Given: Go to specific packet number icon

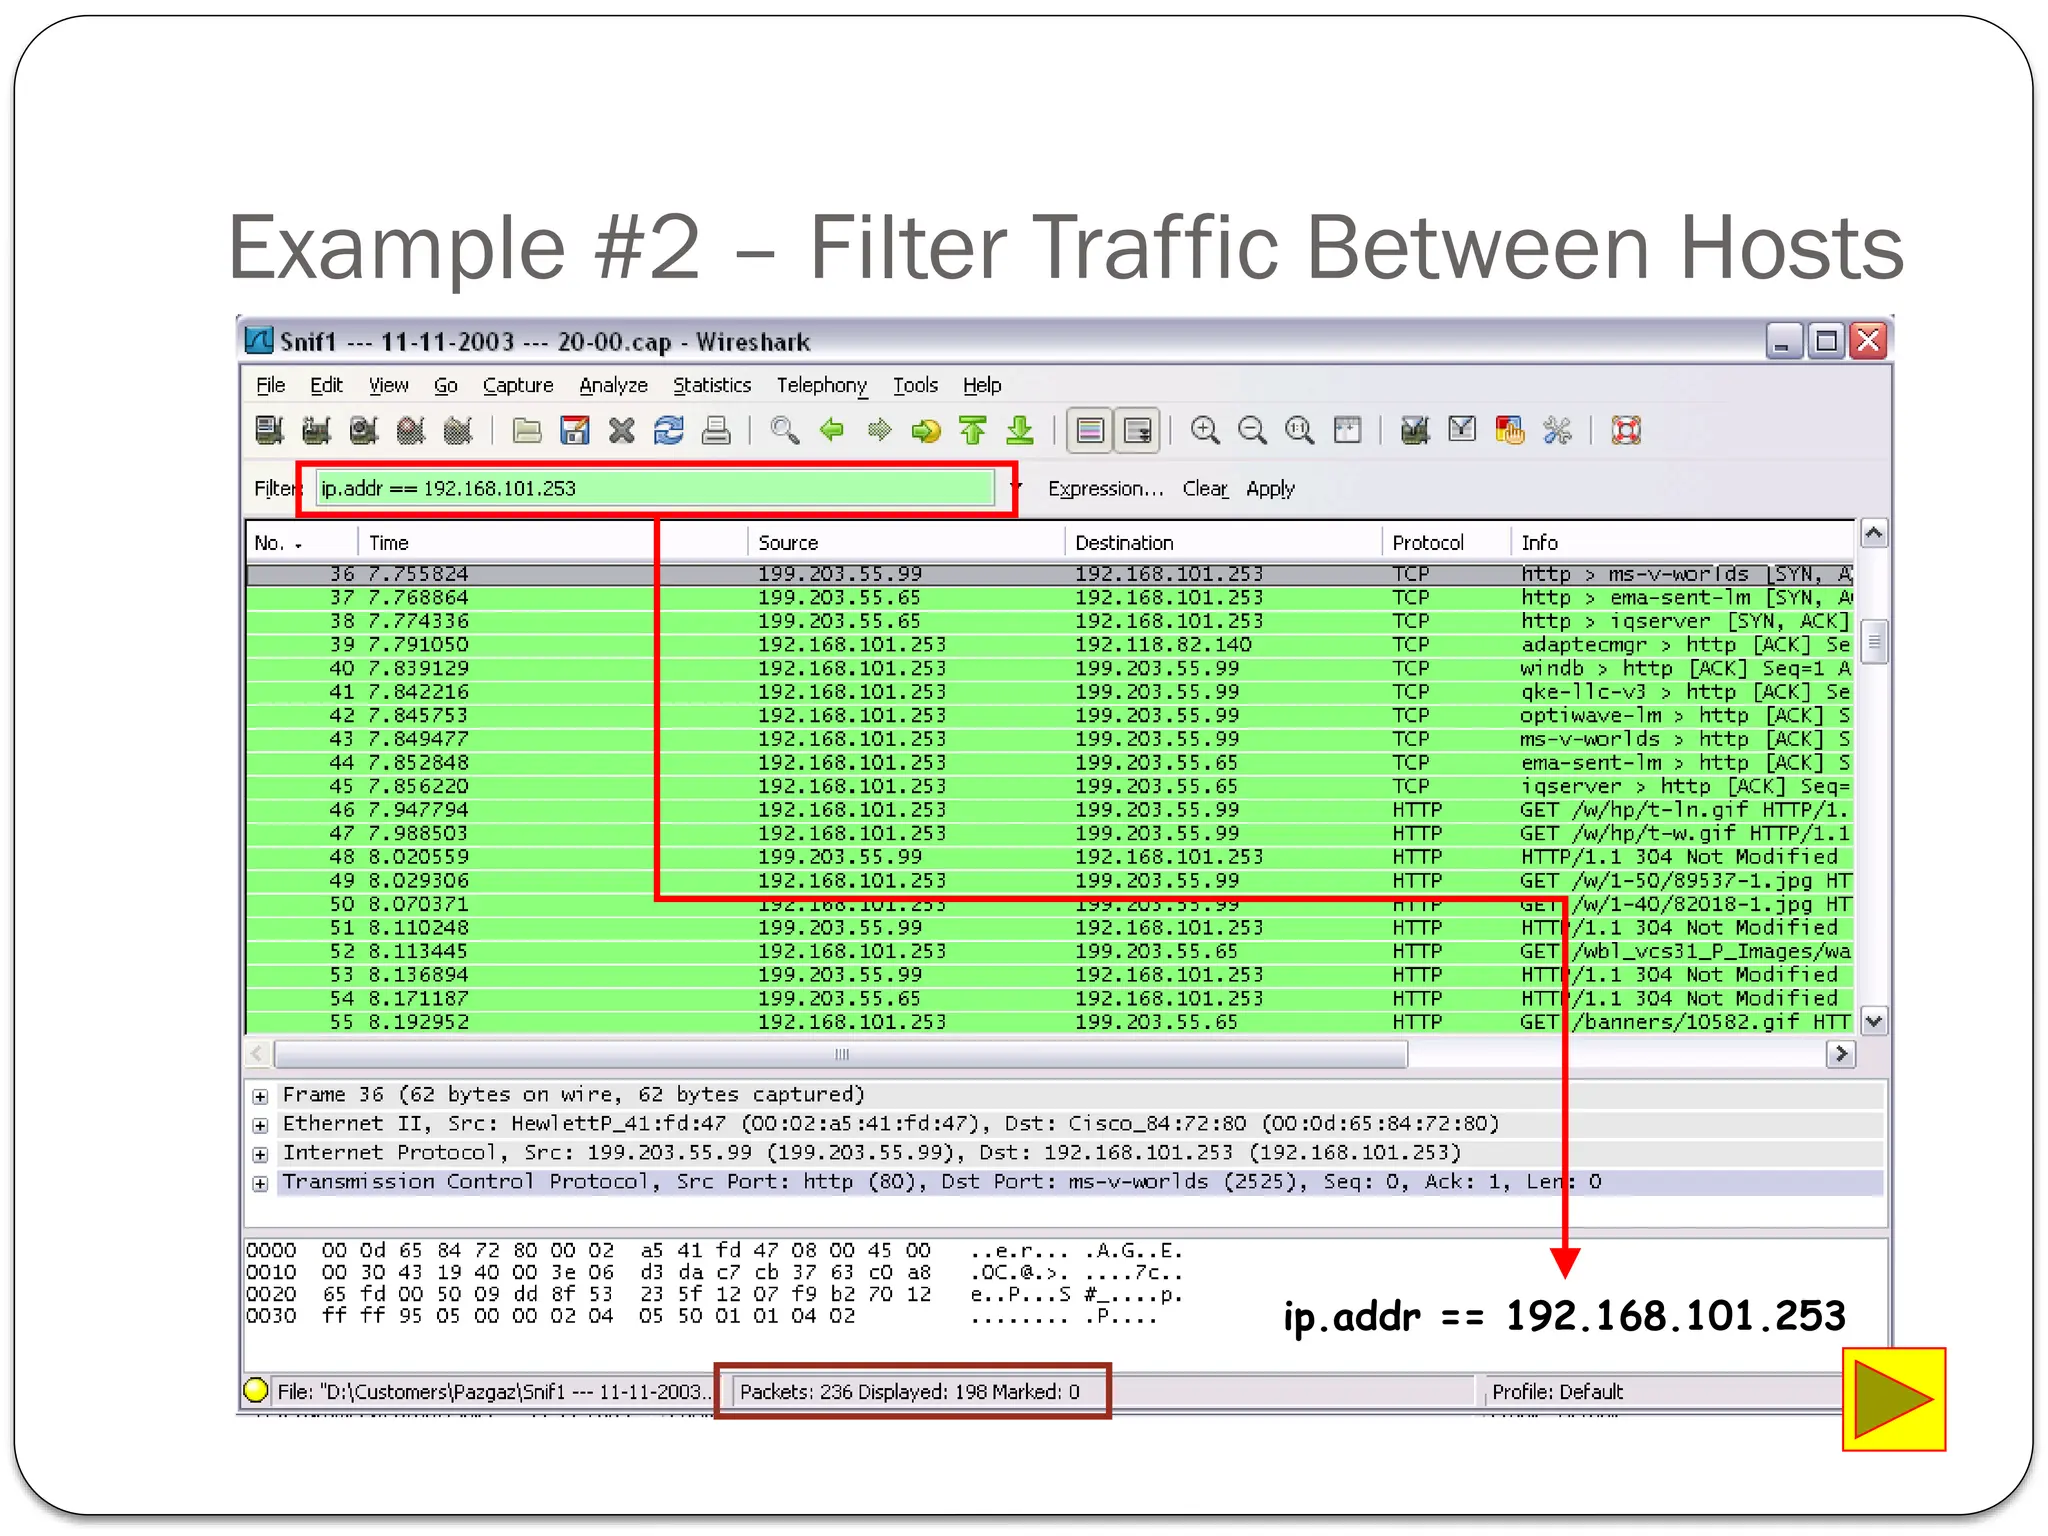Looking at the screenshot, I should [926, 431].
